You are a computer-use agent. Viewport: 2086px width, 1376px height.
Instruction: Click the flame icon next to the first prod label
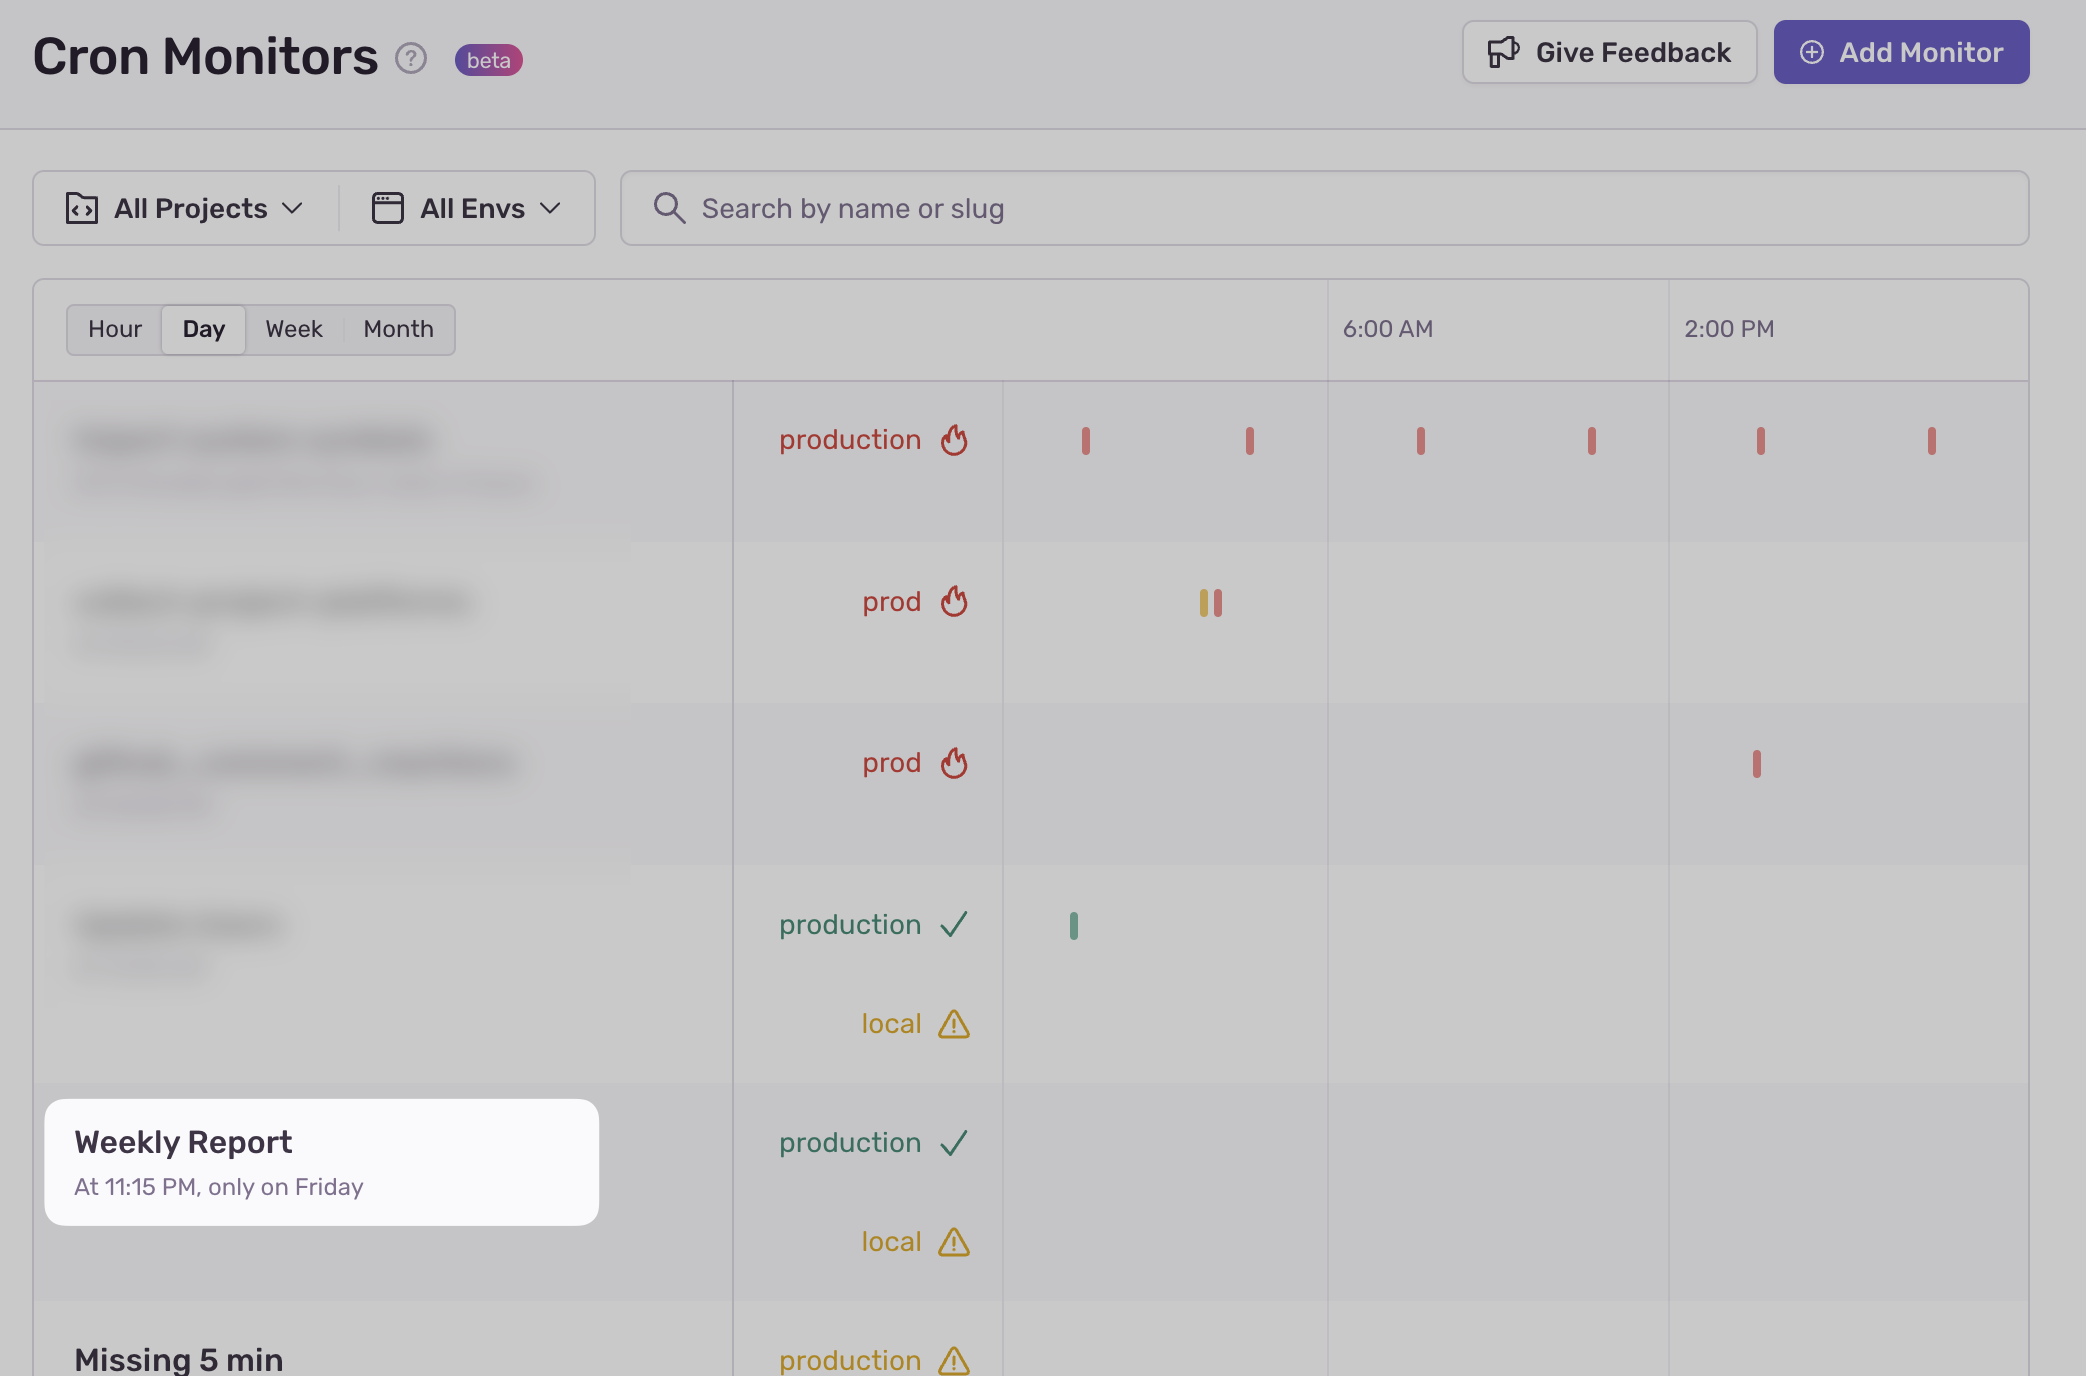point(953,601)
